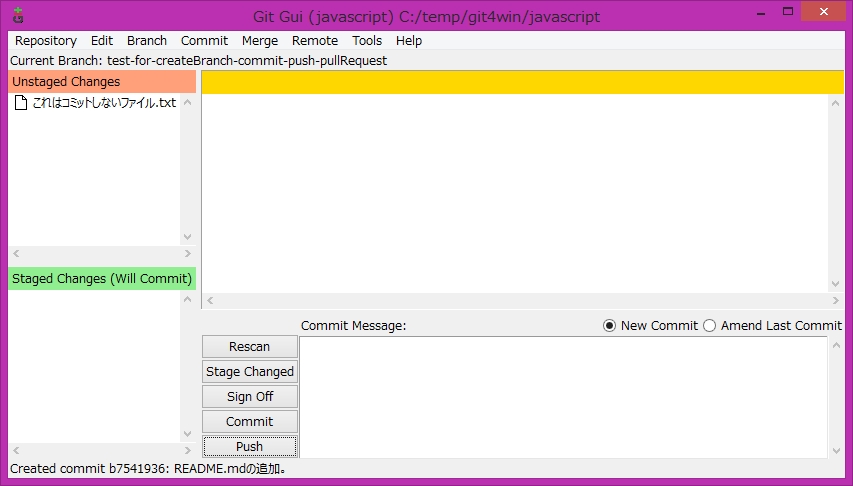Screen dimensions: 853x486
Task: Open the Branch menu
Action: (x=147, y=41)
